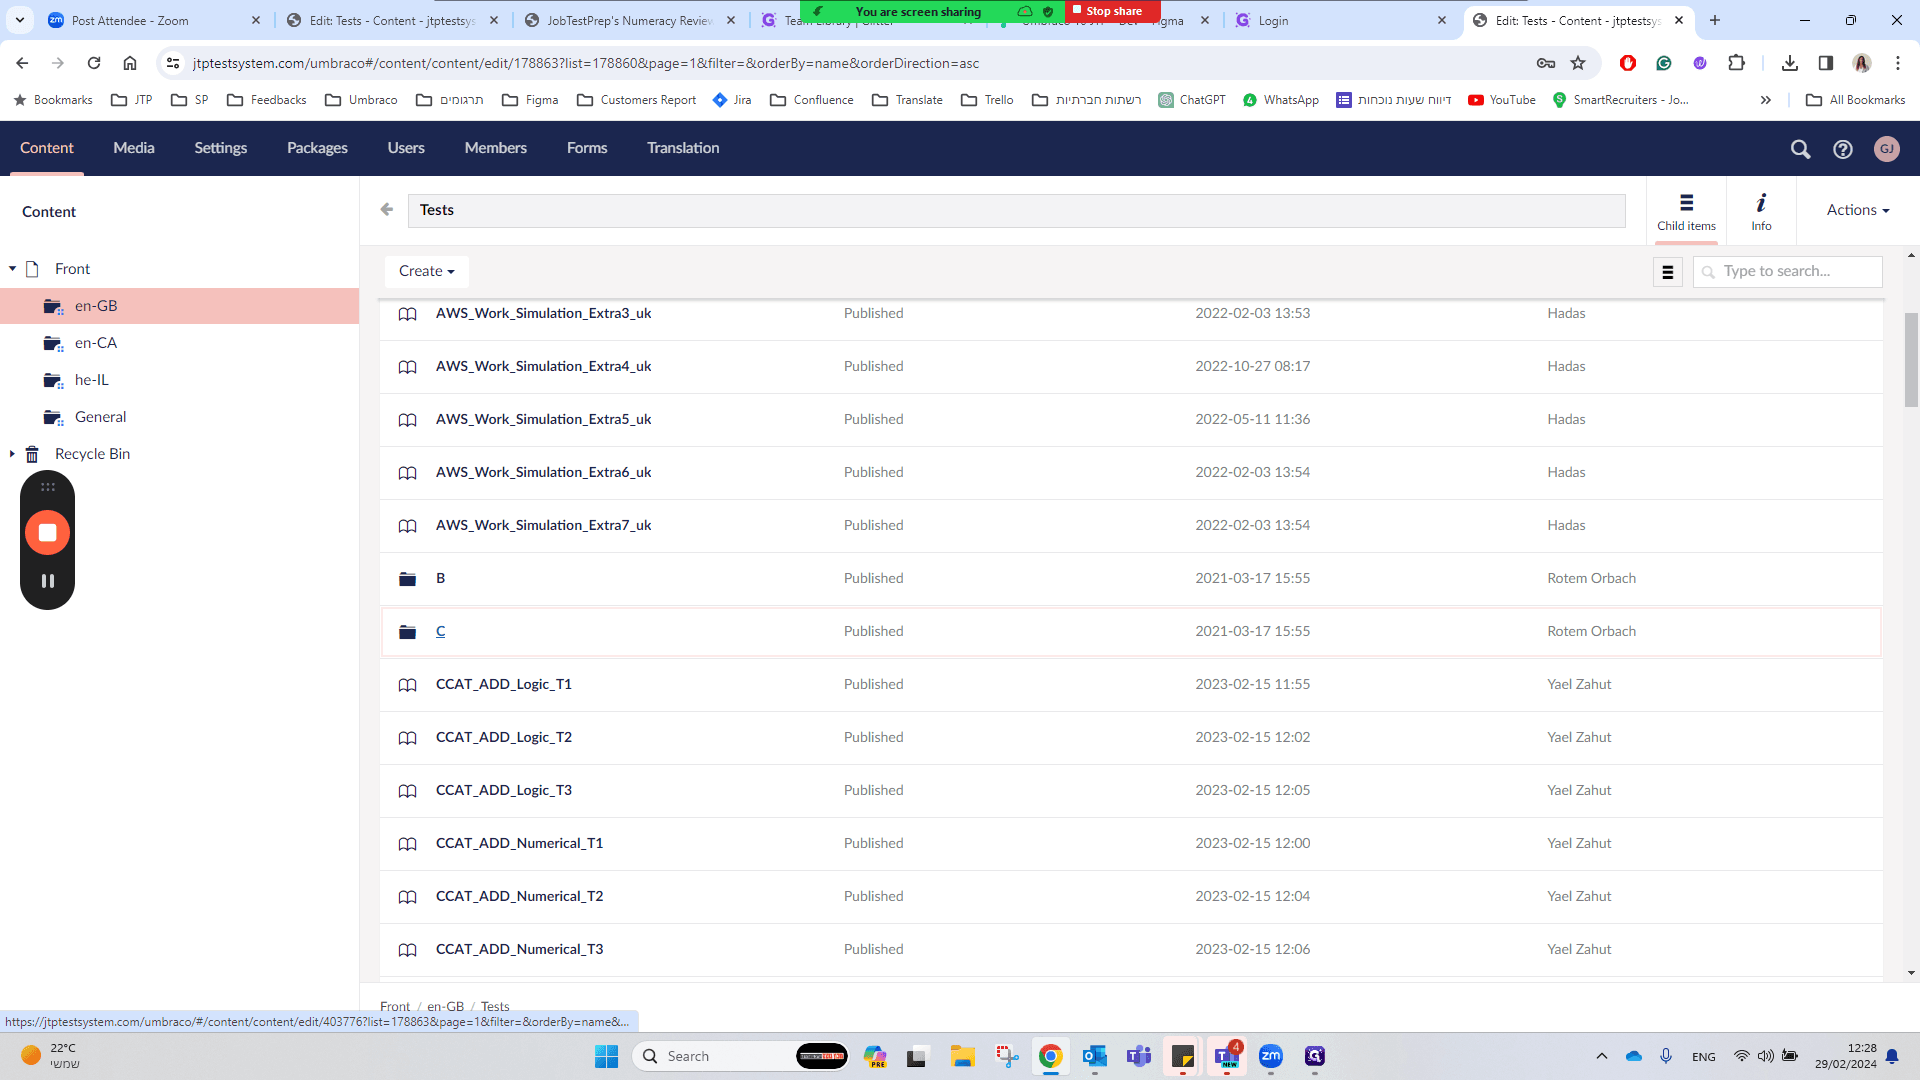Viewport: 1920px width, 1080px height.
Task: Open the Umbraco search magnifier icon
Action: pyautogui.click(x=1800, y=149)
